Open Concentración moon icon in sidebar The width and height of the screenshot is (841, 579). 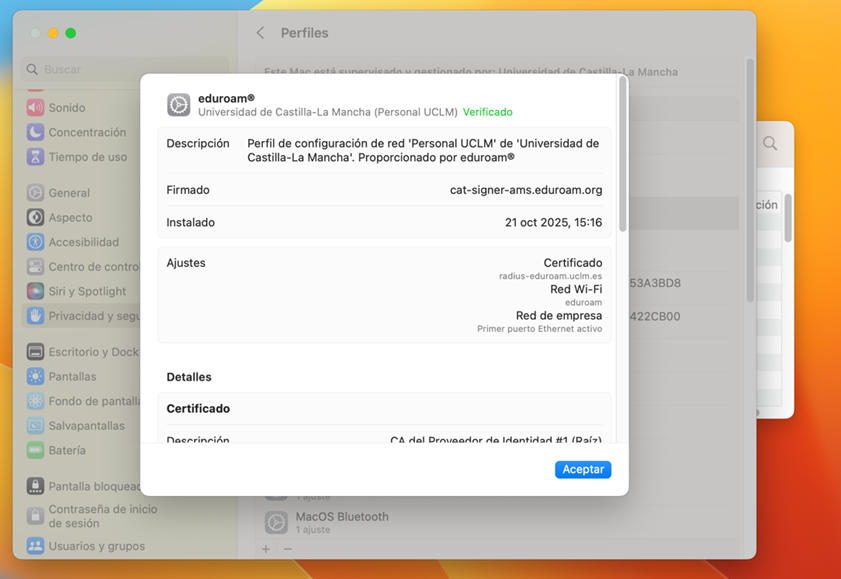pyautogui.click(x=35, y=132)
